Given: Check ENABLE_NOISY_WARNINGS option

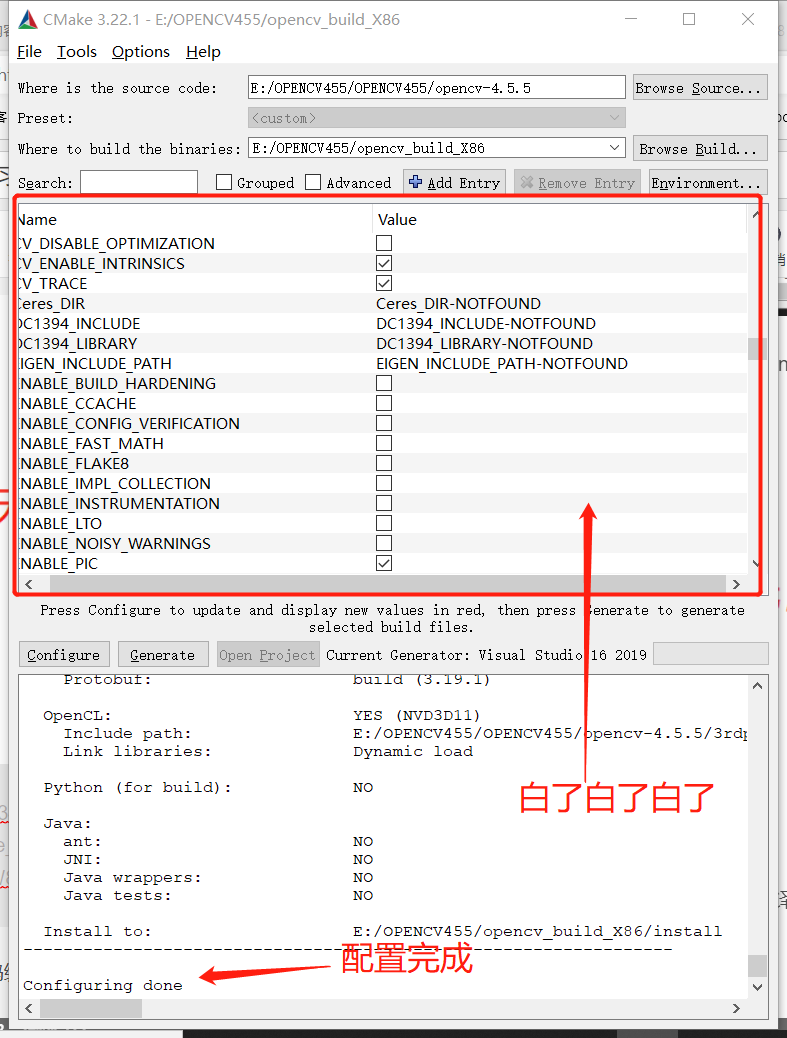Looking at the screenshot, I should [384, 543].
